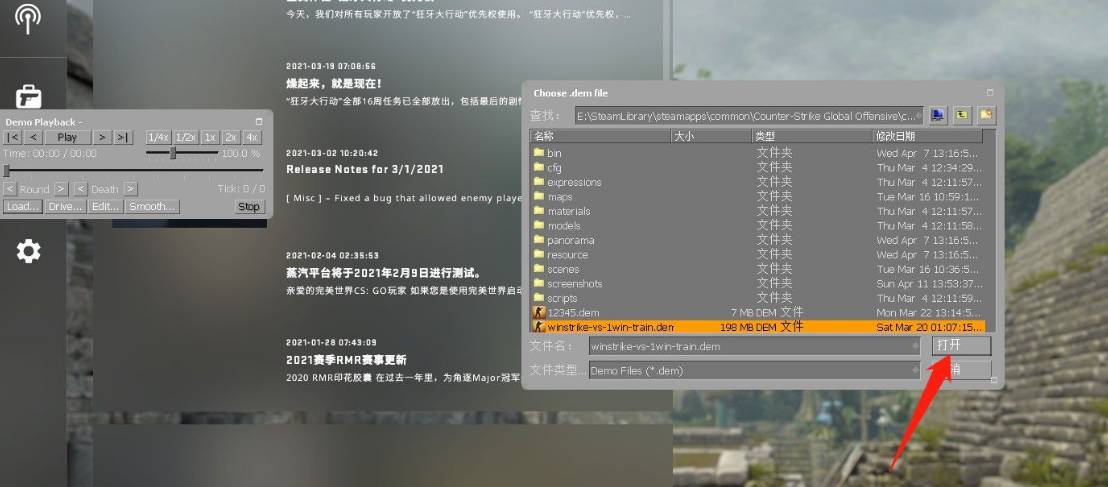Select the materials folder

click(758, 211)
